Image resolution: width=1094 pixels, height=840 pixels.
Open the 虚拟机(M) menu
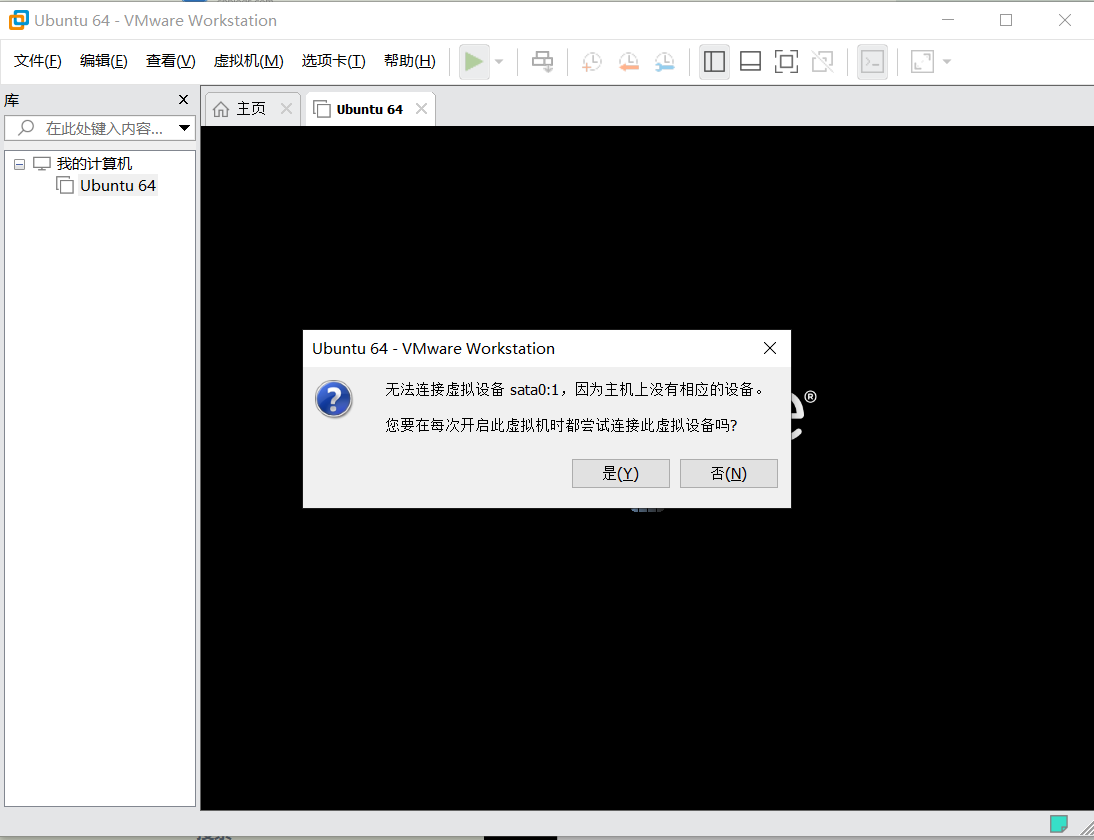248,60
